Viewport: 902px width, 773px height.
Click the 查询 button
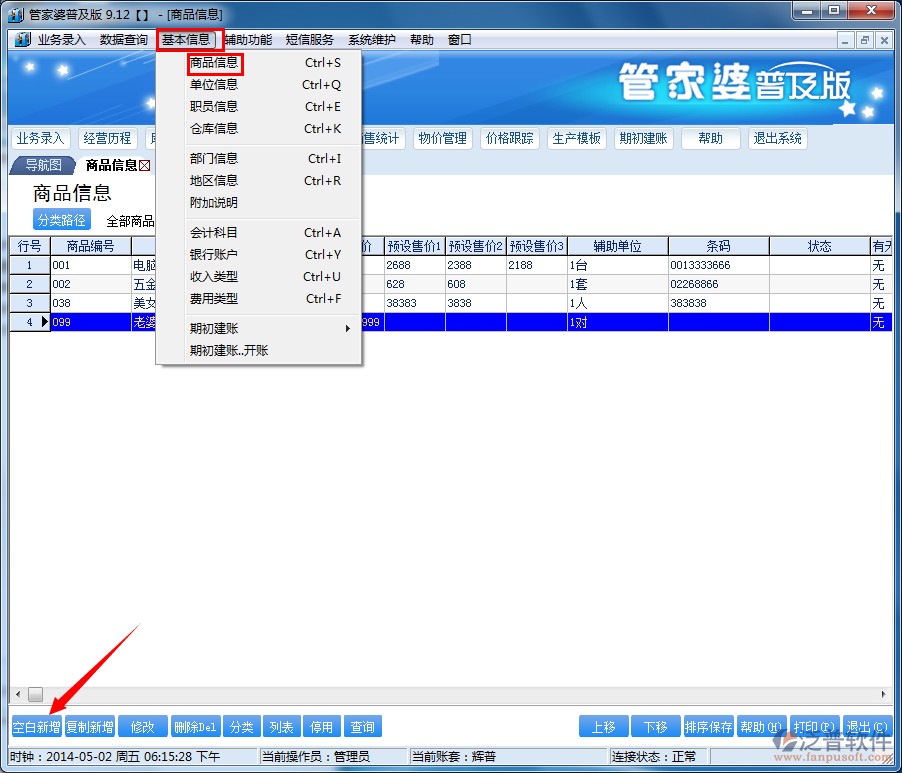[x=362, y=727]
